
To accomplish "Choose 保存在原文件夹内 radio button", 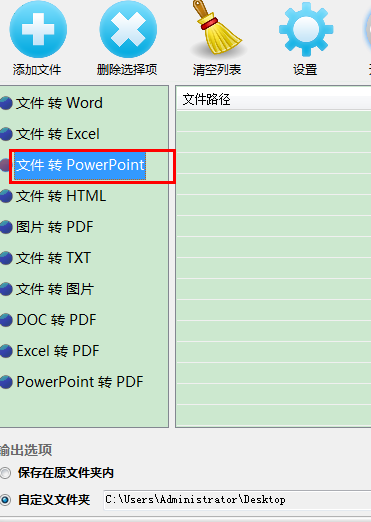I will [x=5, y=473].
